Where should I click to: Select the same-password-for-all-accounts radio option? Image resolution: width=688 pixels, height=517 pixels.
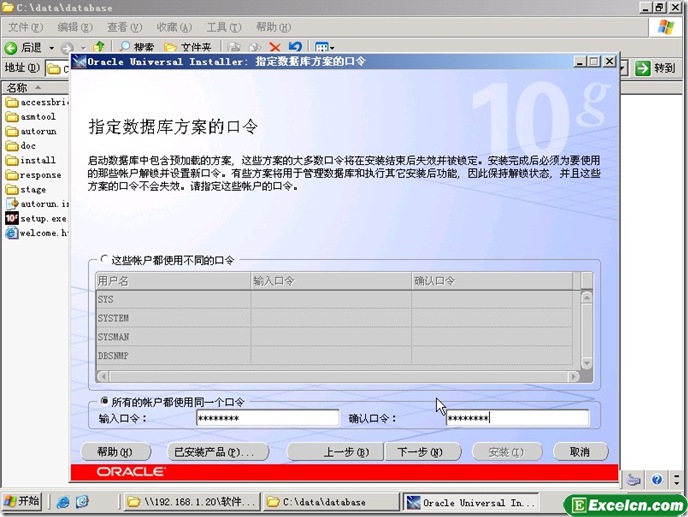tap(104, 401)
